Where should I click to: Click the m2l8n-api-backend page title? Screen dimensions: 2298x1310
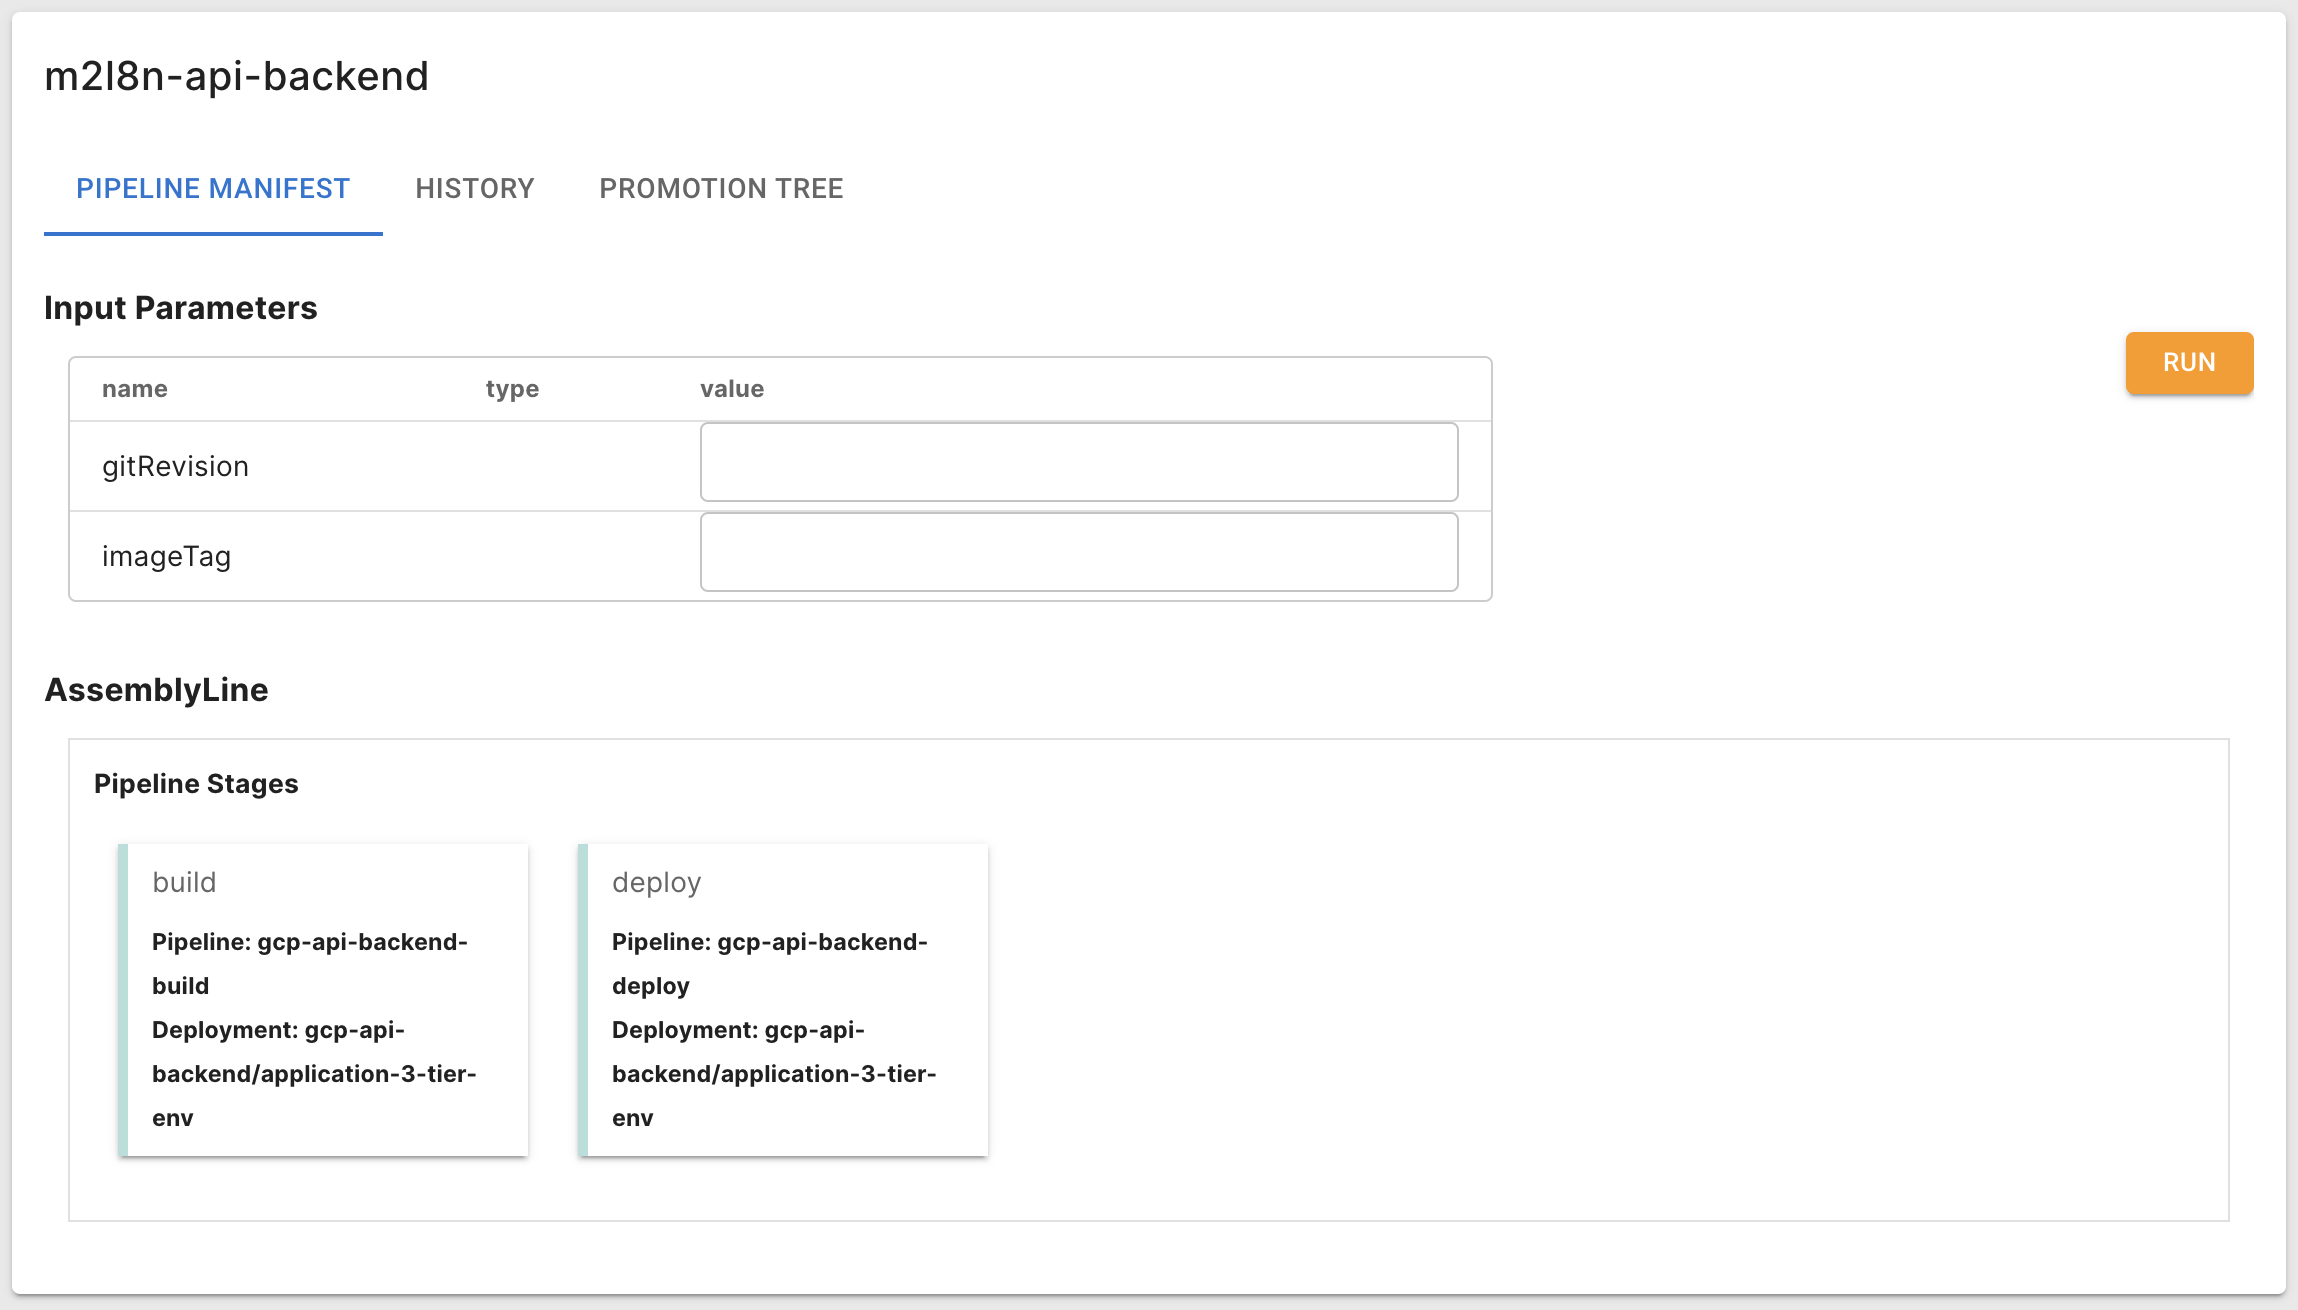(236, 76)
